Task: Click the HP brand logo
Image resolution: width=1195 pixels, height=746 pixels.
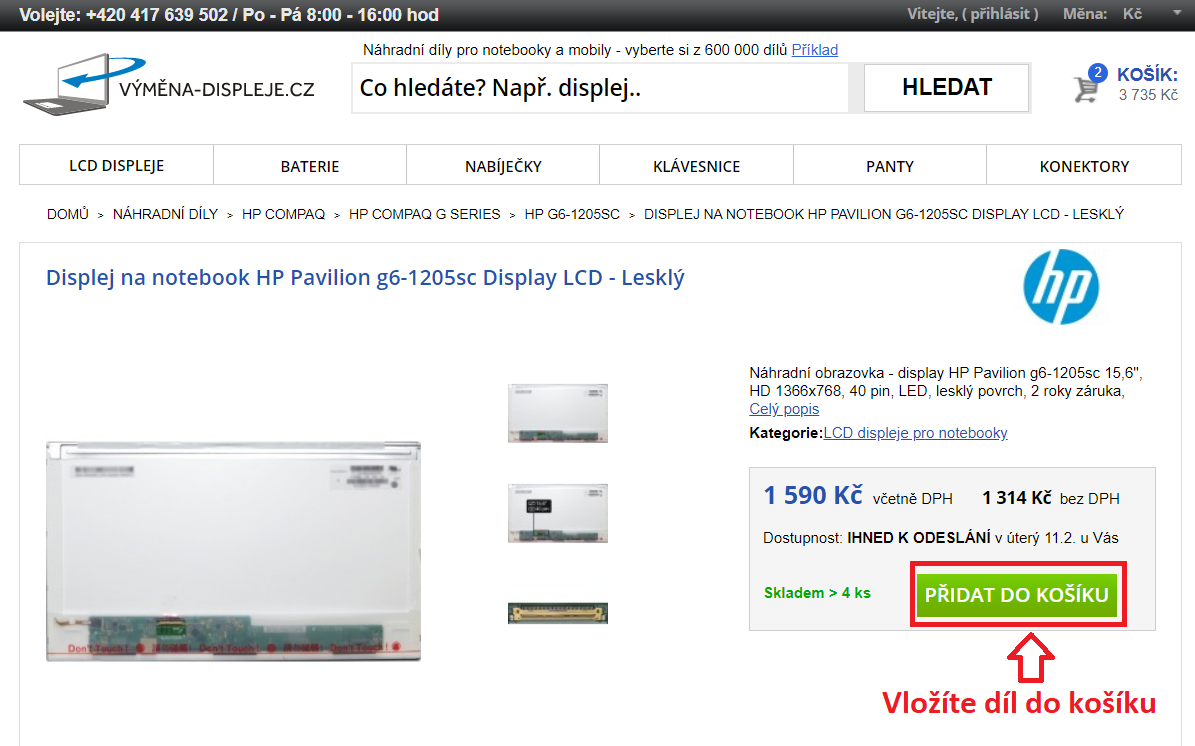Action: pos(1061,287)
